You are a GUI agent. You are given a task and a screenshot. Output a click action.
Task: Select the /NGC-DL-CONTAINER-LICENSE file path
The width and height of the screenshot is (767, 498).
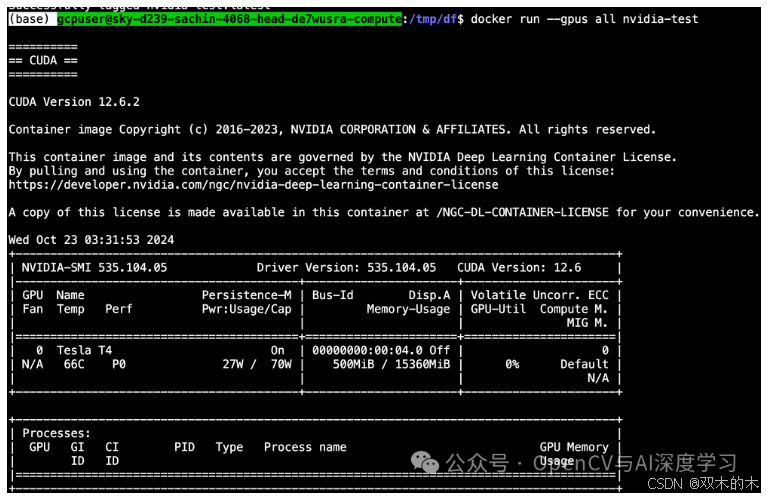tap(522, 212)
